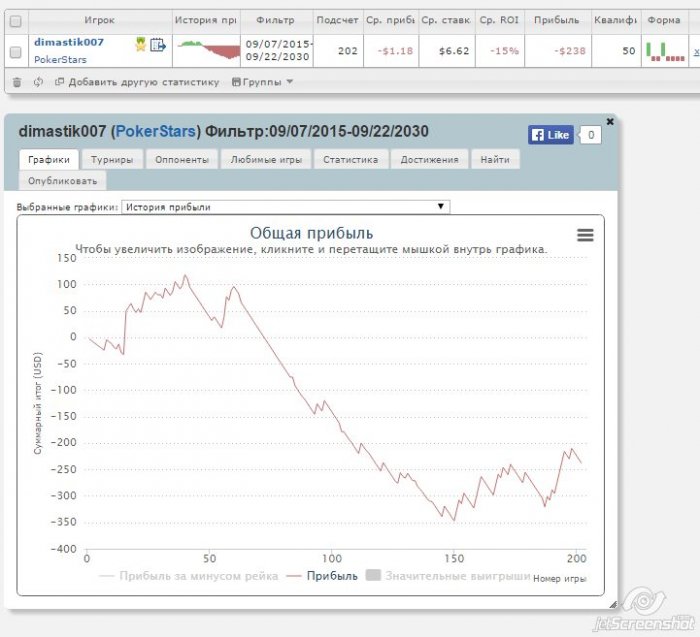Click PokerStars link in panel title
Viewport: 700px width, 637px height.
click(x=155, y=131)
